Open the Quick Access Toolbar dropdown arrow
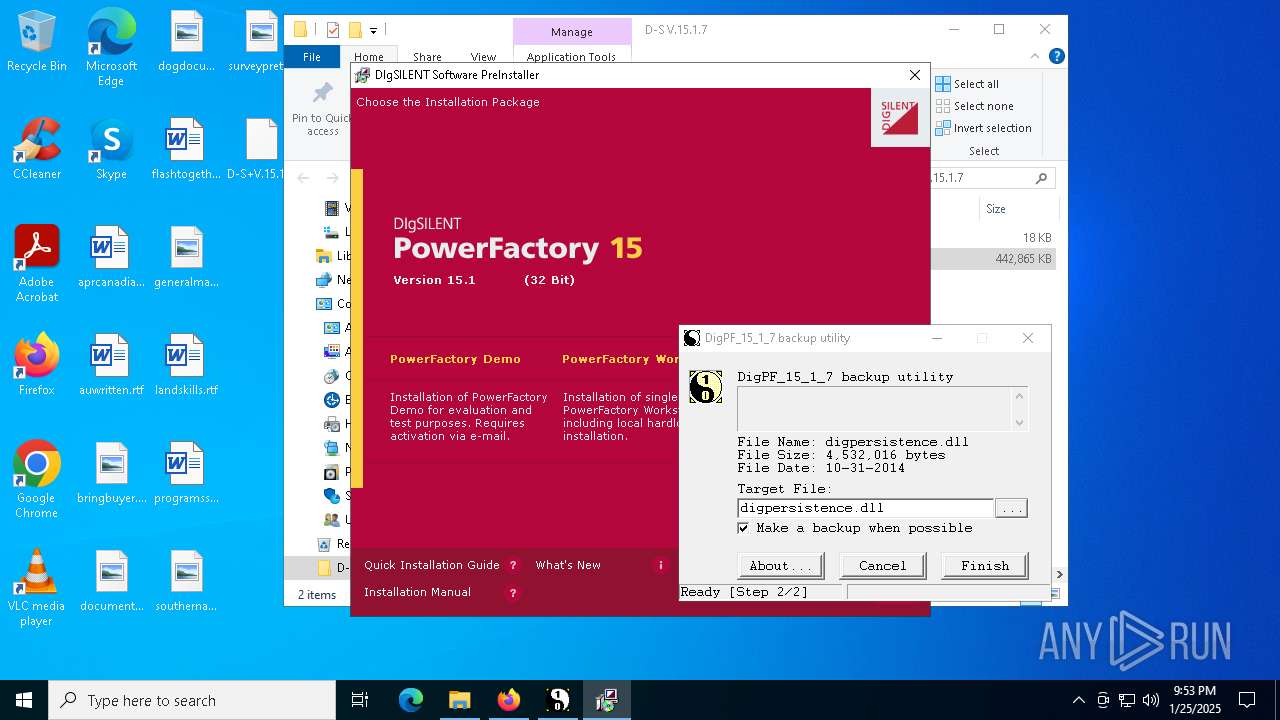The width and height of the screenshot is (1280, 720). [374, 30]
